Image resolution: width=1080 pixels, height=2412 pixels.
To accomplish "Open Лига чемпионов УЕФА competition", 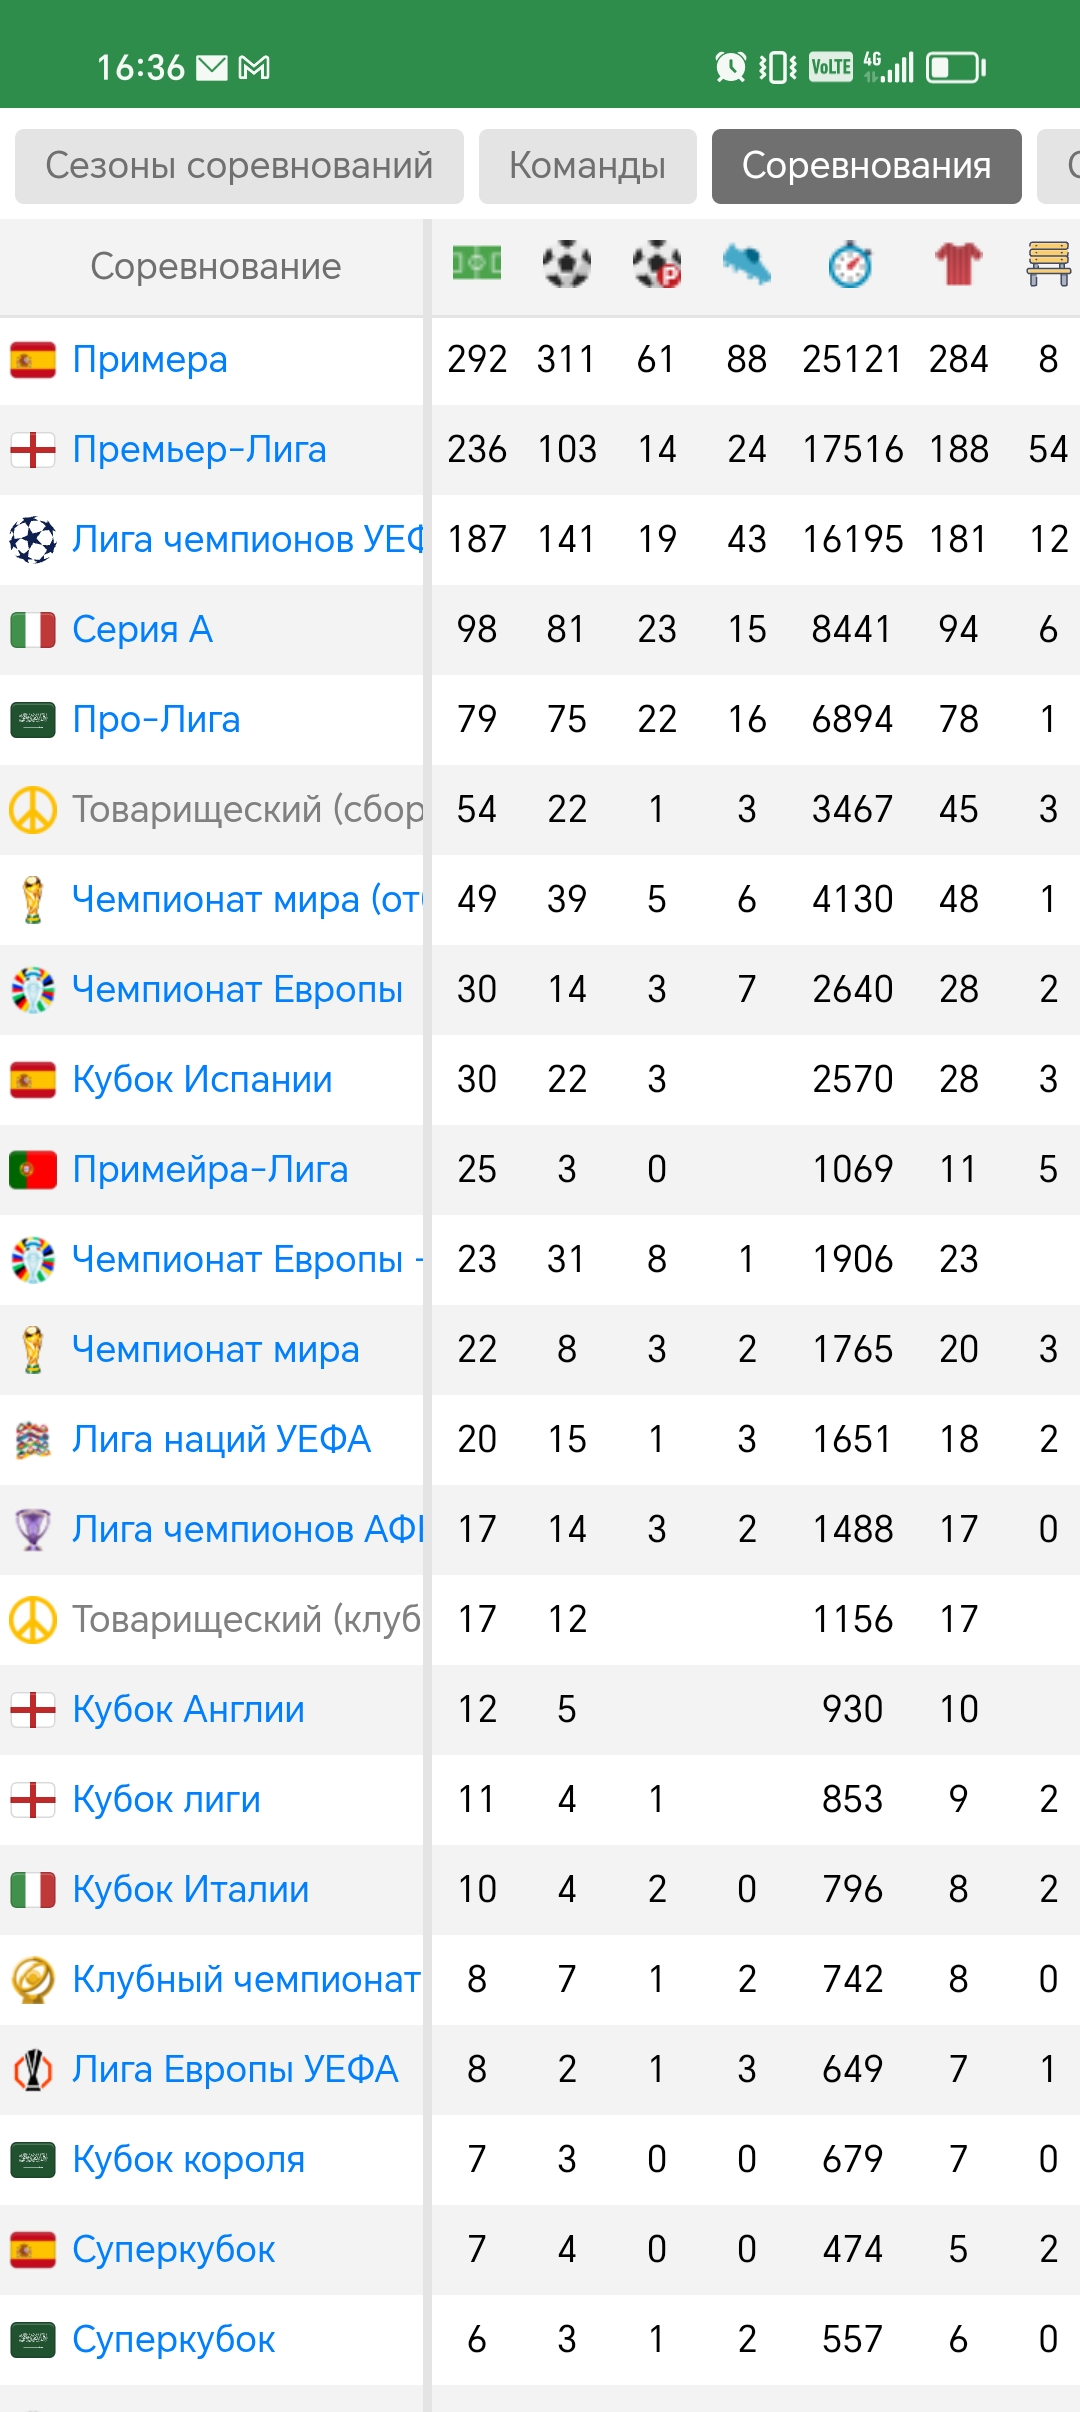I will pyautogui.click(x=248, y=540).
